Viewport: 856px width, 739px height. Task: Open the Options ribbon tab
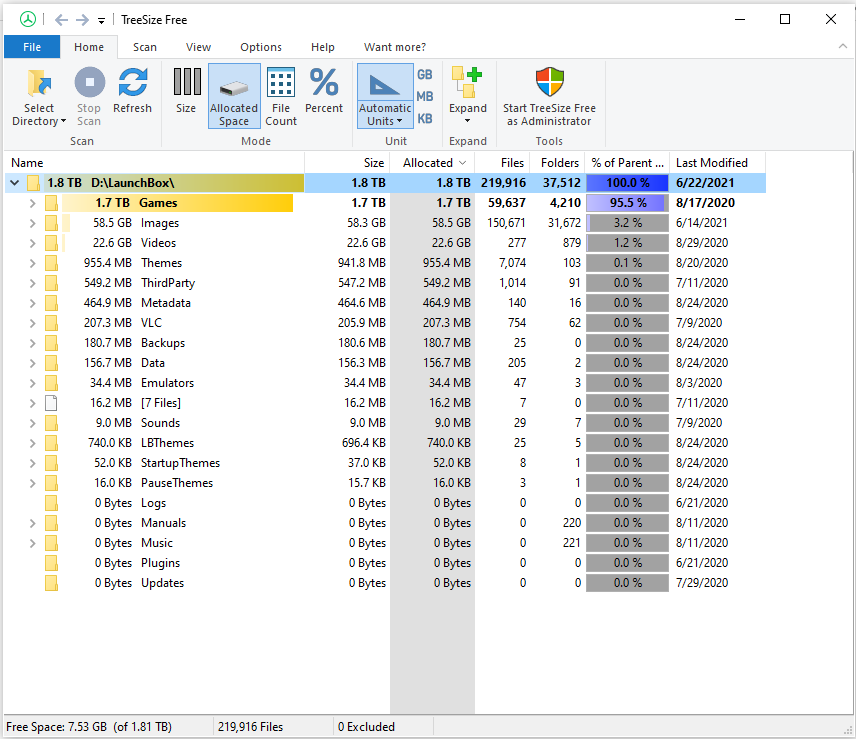(x=261, y=47)
